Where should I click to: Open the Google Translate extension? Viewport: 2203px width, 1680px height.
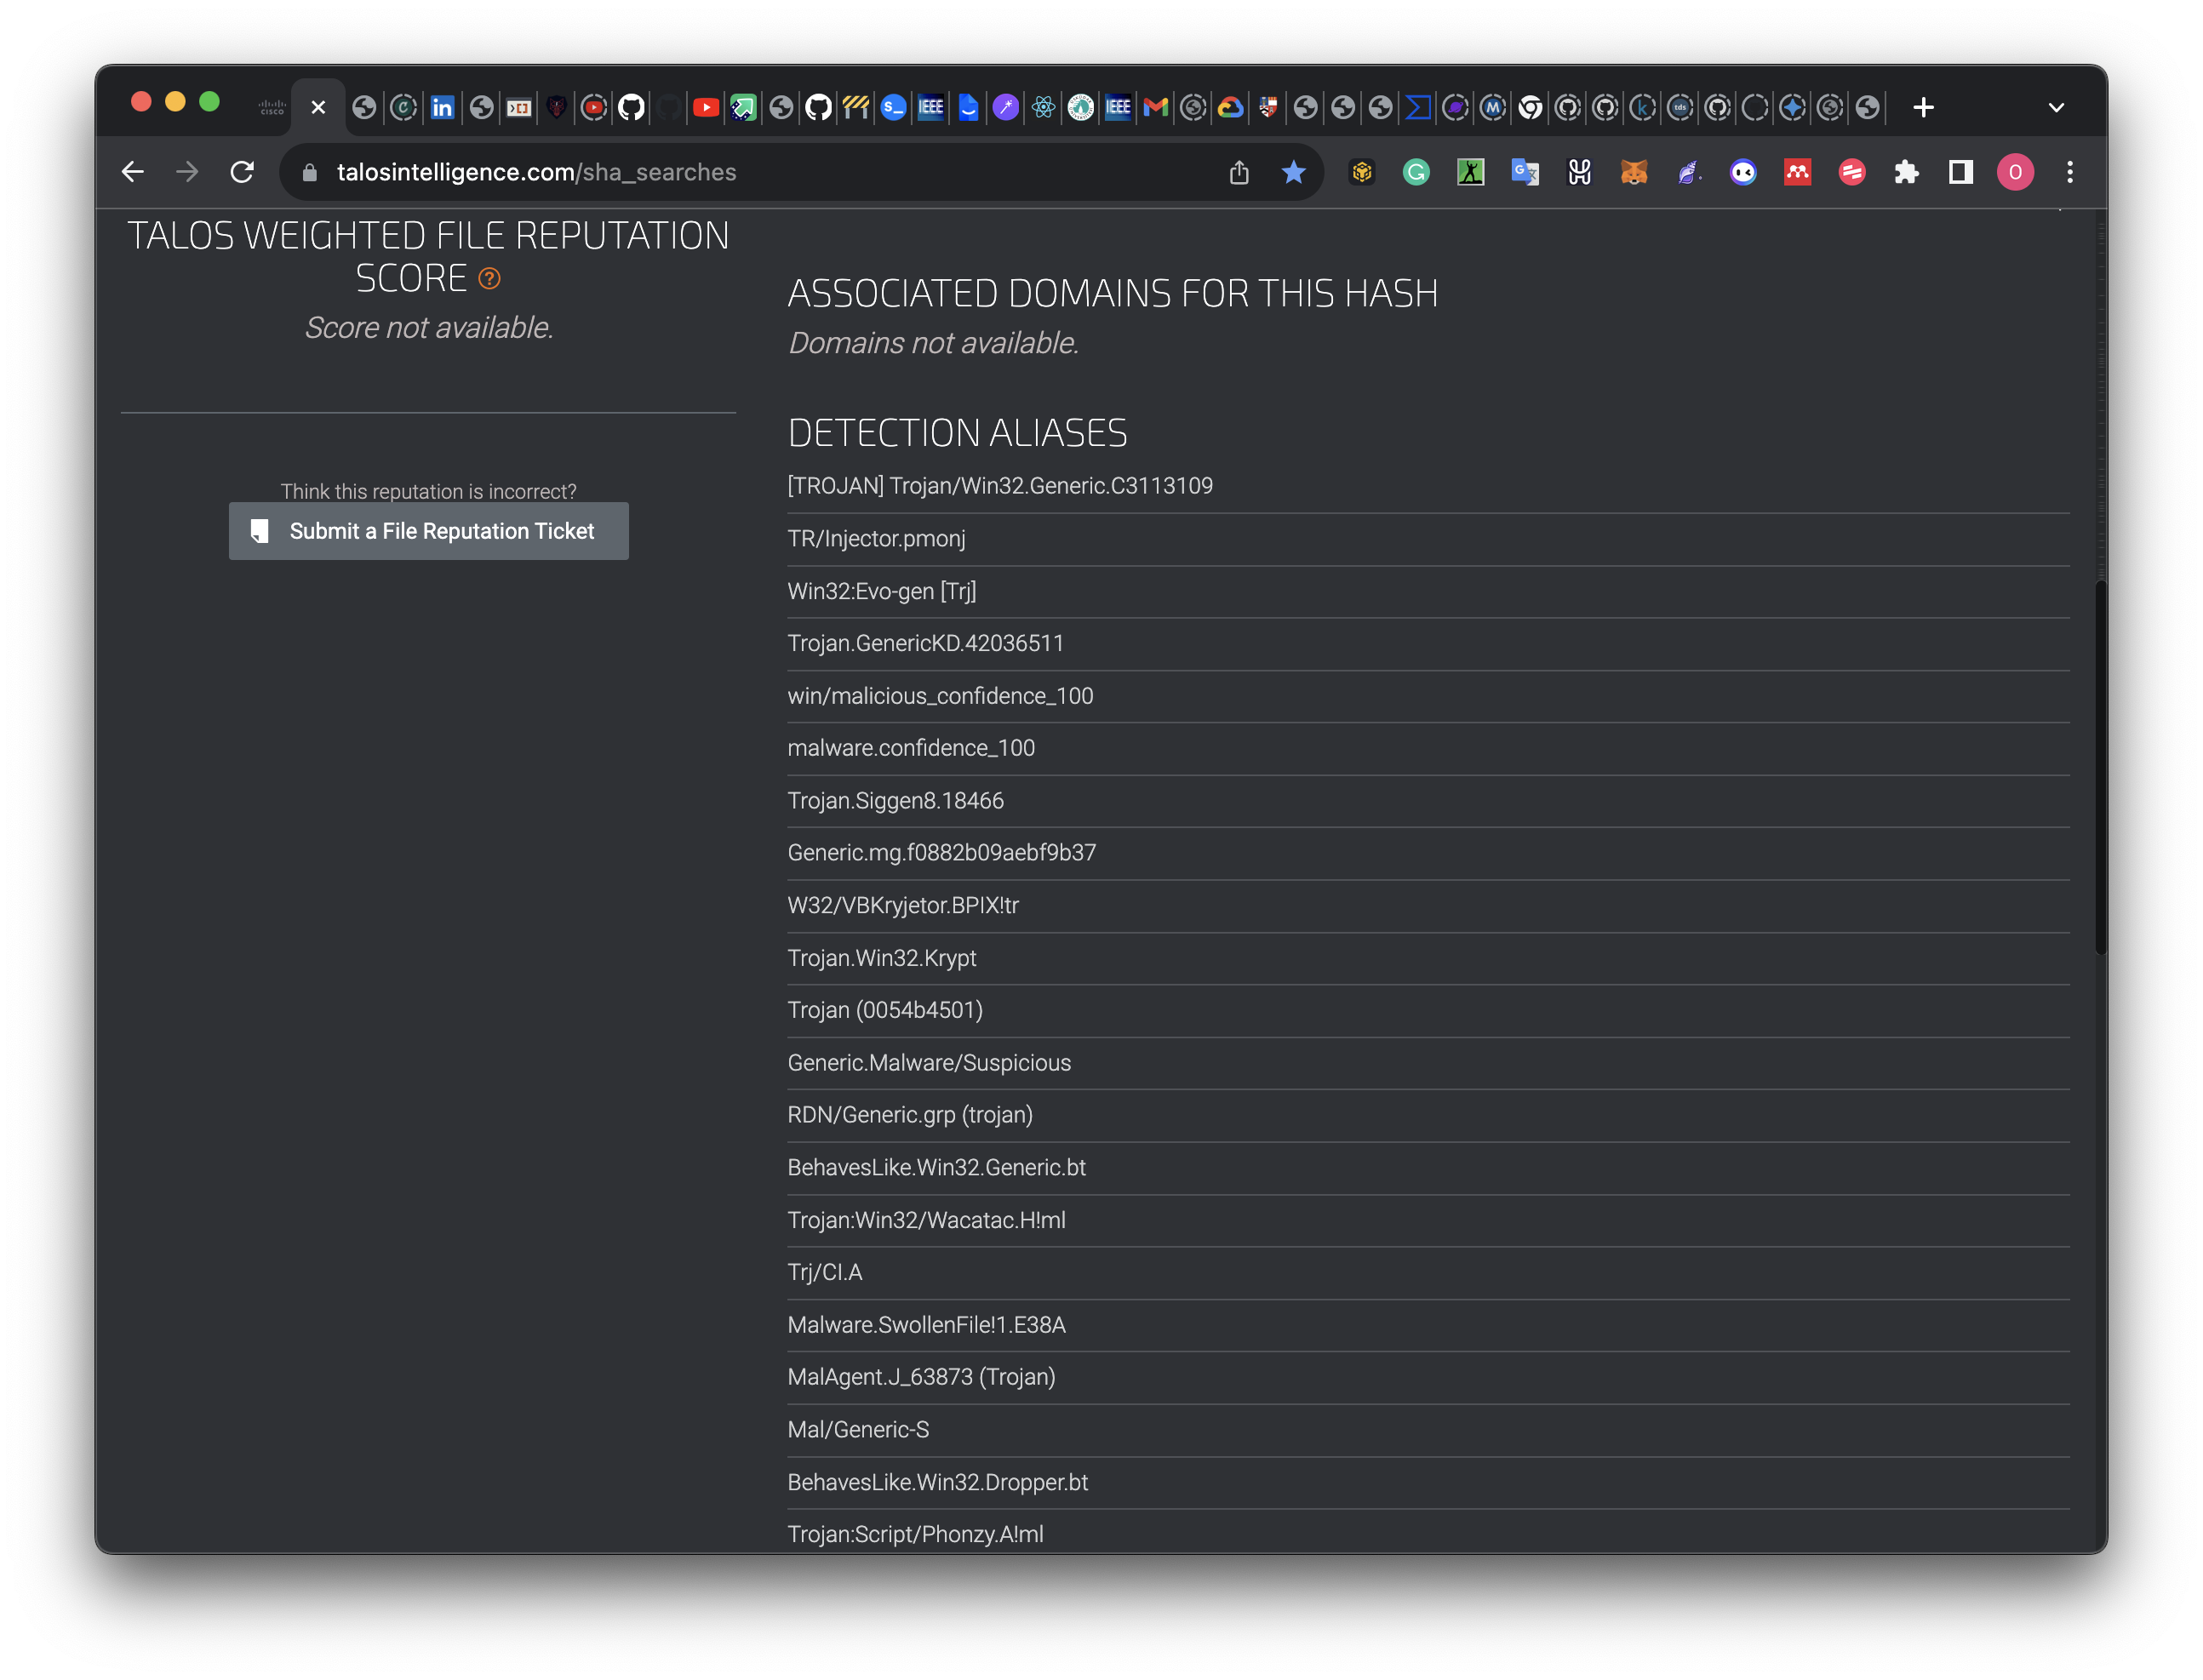coord(1525,172)
